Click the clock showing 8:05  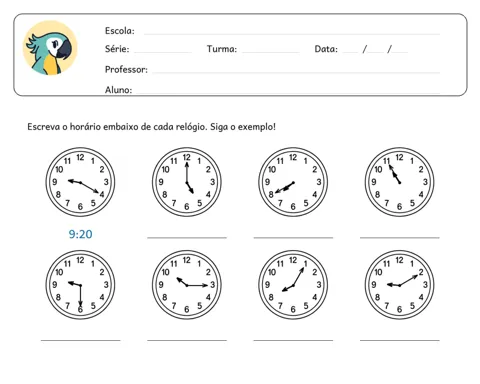click(293, 285)
